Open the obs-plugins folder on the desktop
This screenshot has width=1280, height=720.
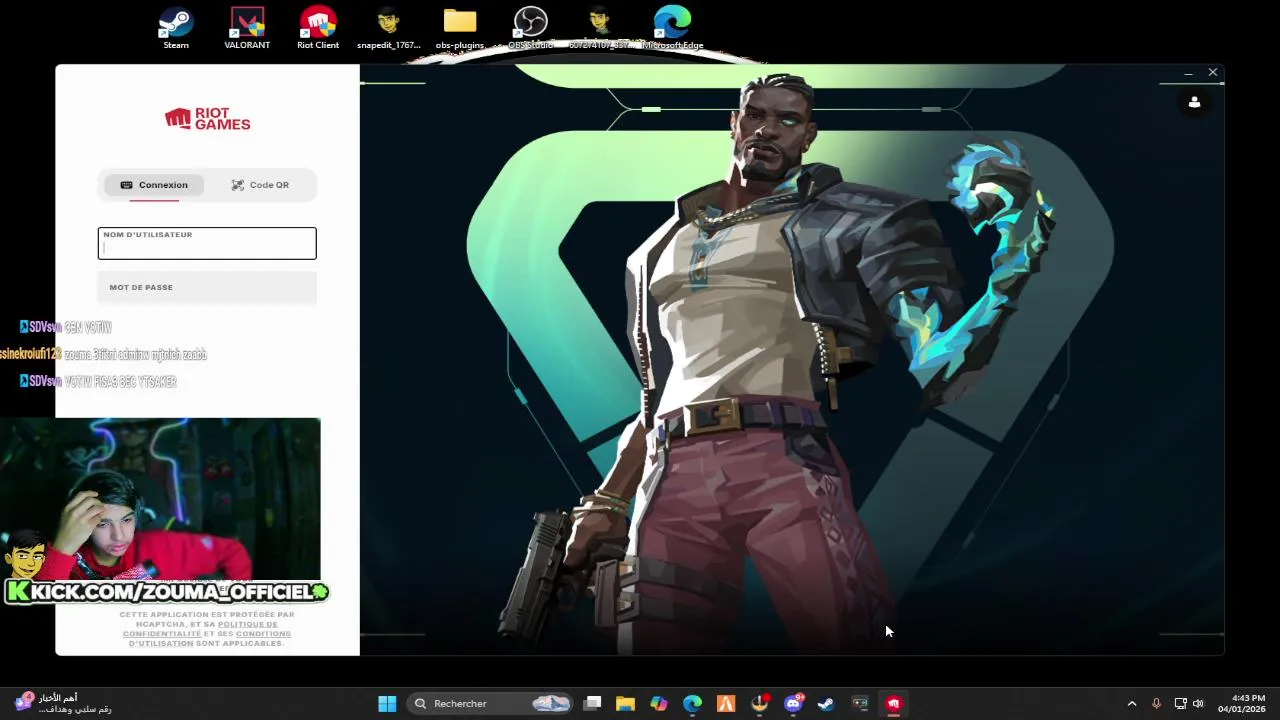point(460,28)
